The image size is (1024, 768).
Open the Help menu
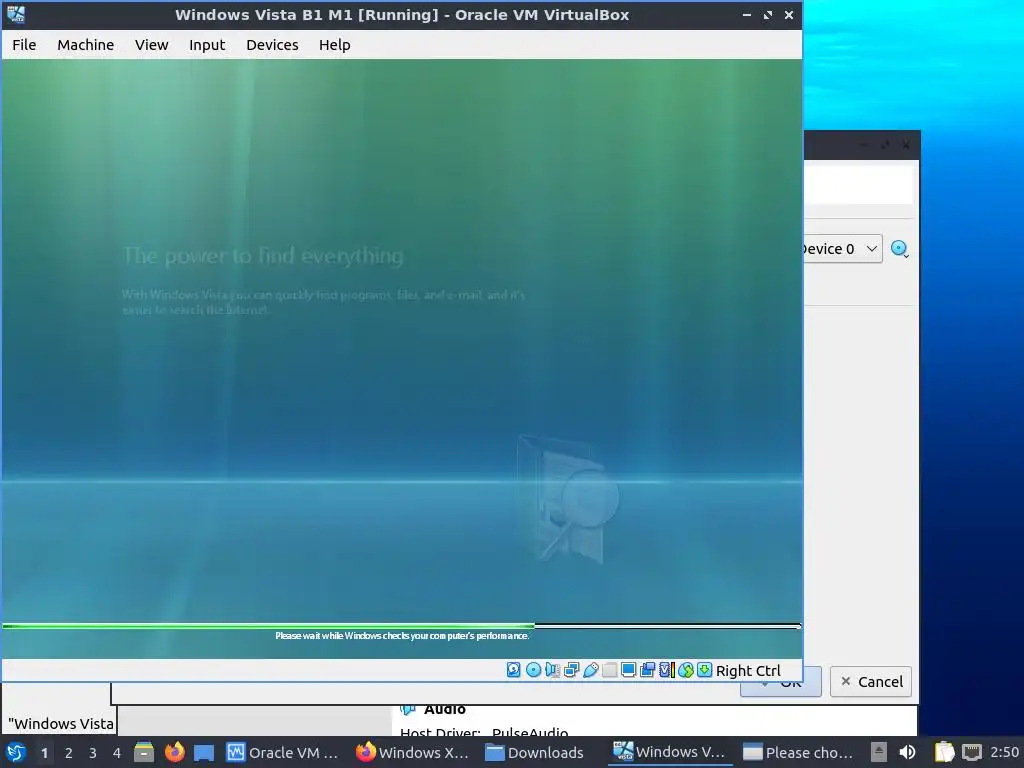334,45
